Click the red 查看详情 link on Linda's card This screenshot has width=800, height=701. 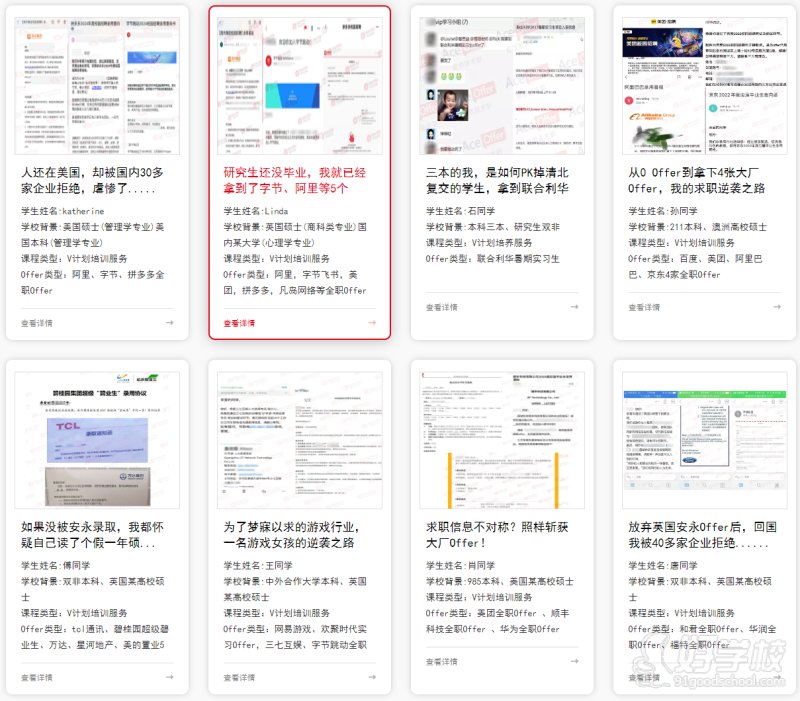pyautogui.click(x=239, y=323)
